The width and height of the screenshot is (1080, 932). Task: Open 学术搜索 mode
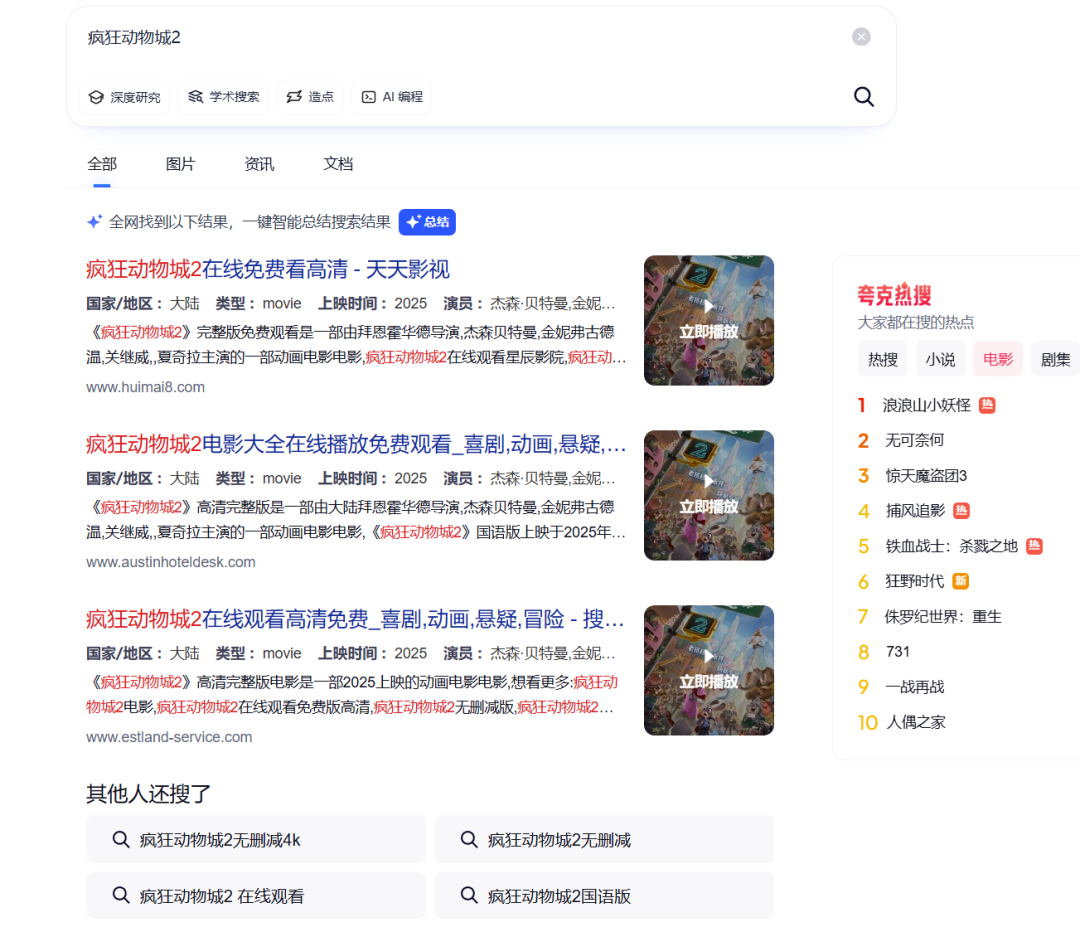[223, 97]
